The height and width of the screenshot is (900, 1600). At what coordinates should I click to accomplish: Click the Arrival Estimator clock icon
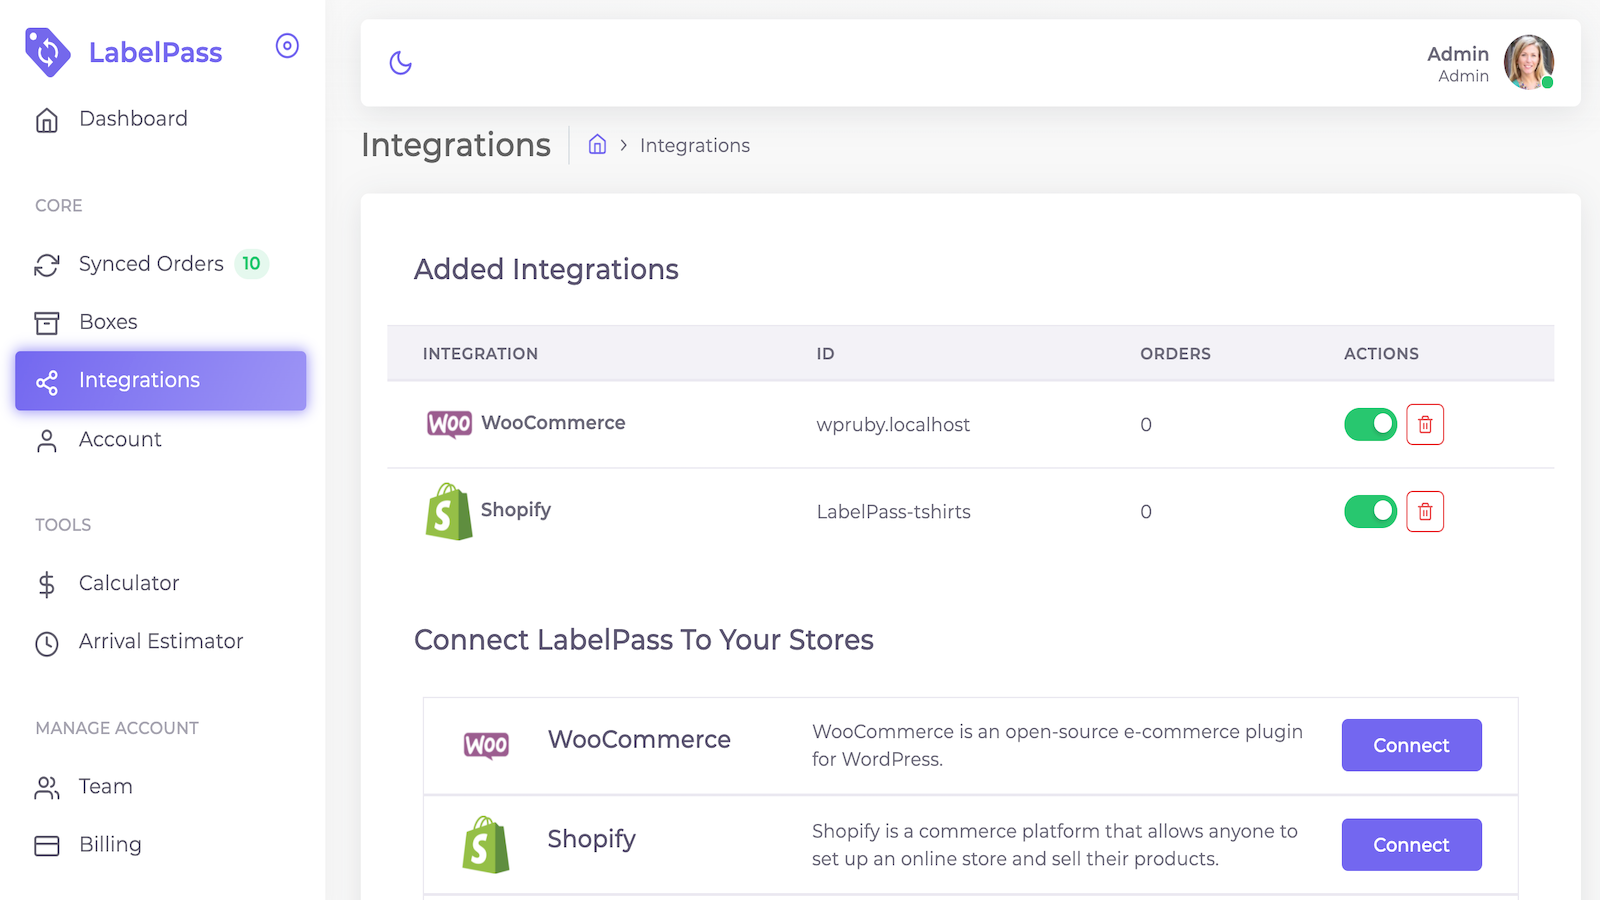point(47,643)
